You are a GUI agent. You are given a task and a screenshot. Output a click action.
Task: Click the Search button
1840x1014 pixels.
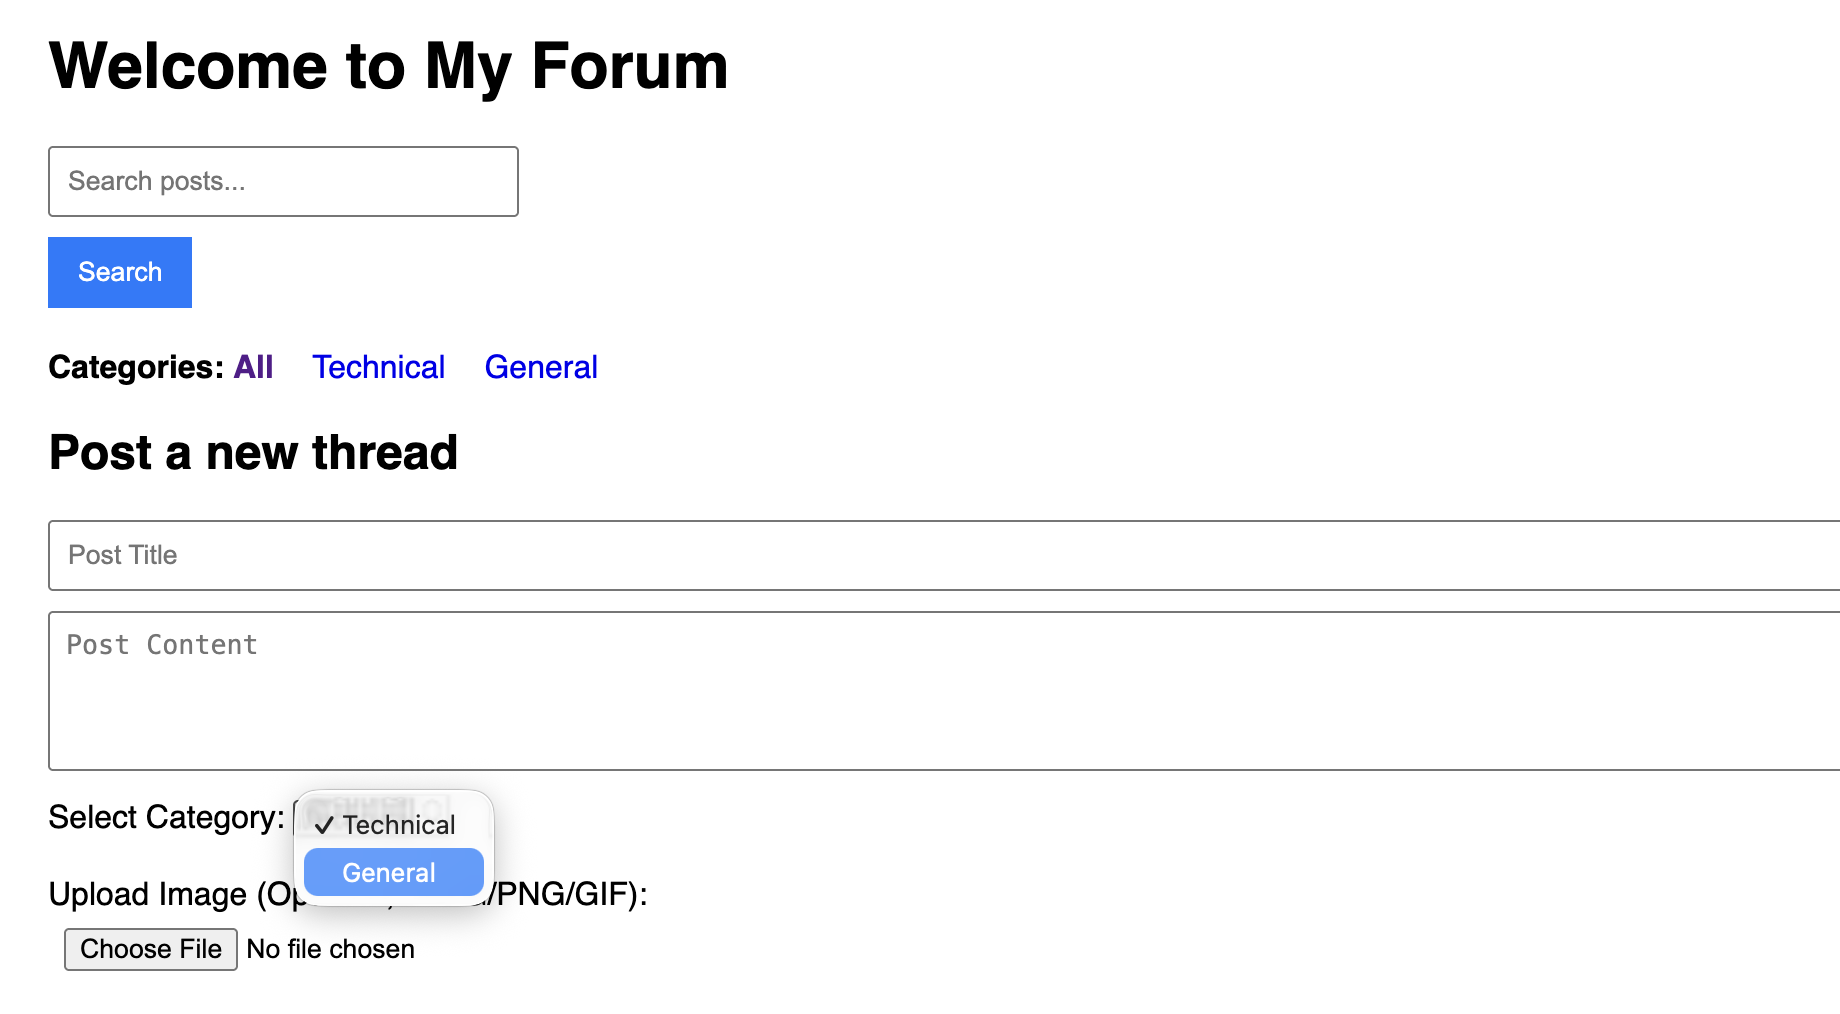point(119,272)
